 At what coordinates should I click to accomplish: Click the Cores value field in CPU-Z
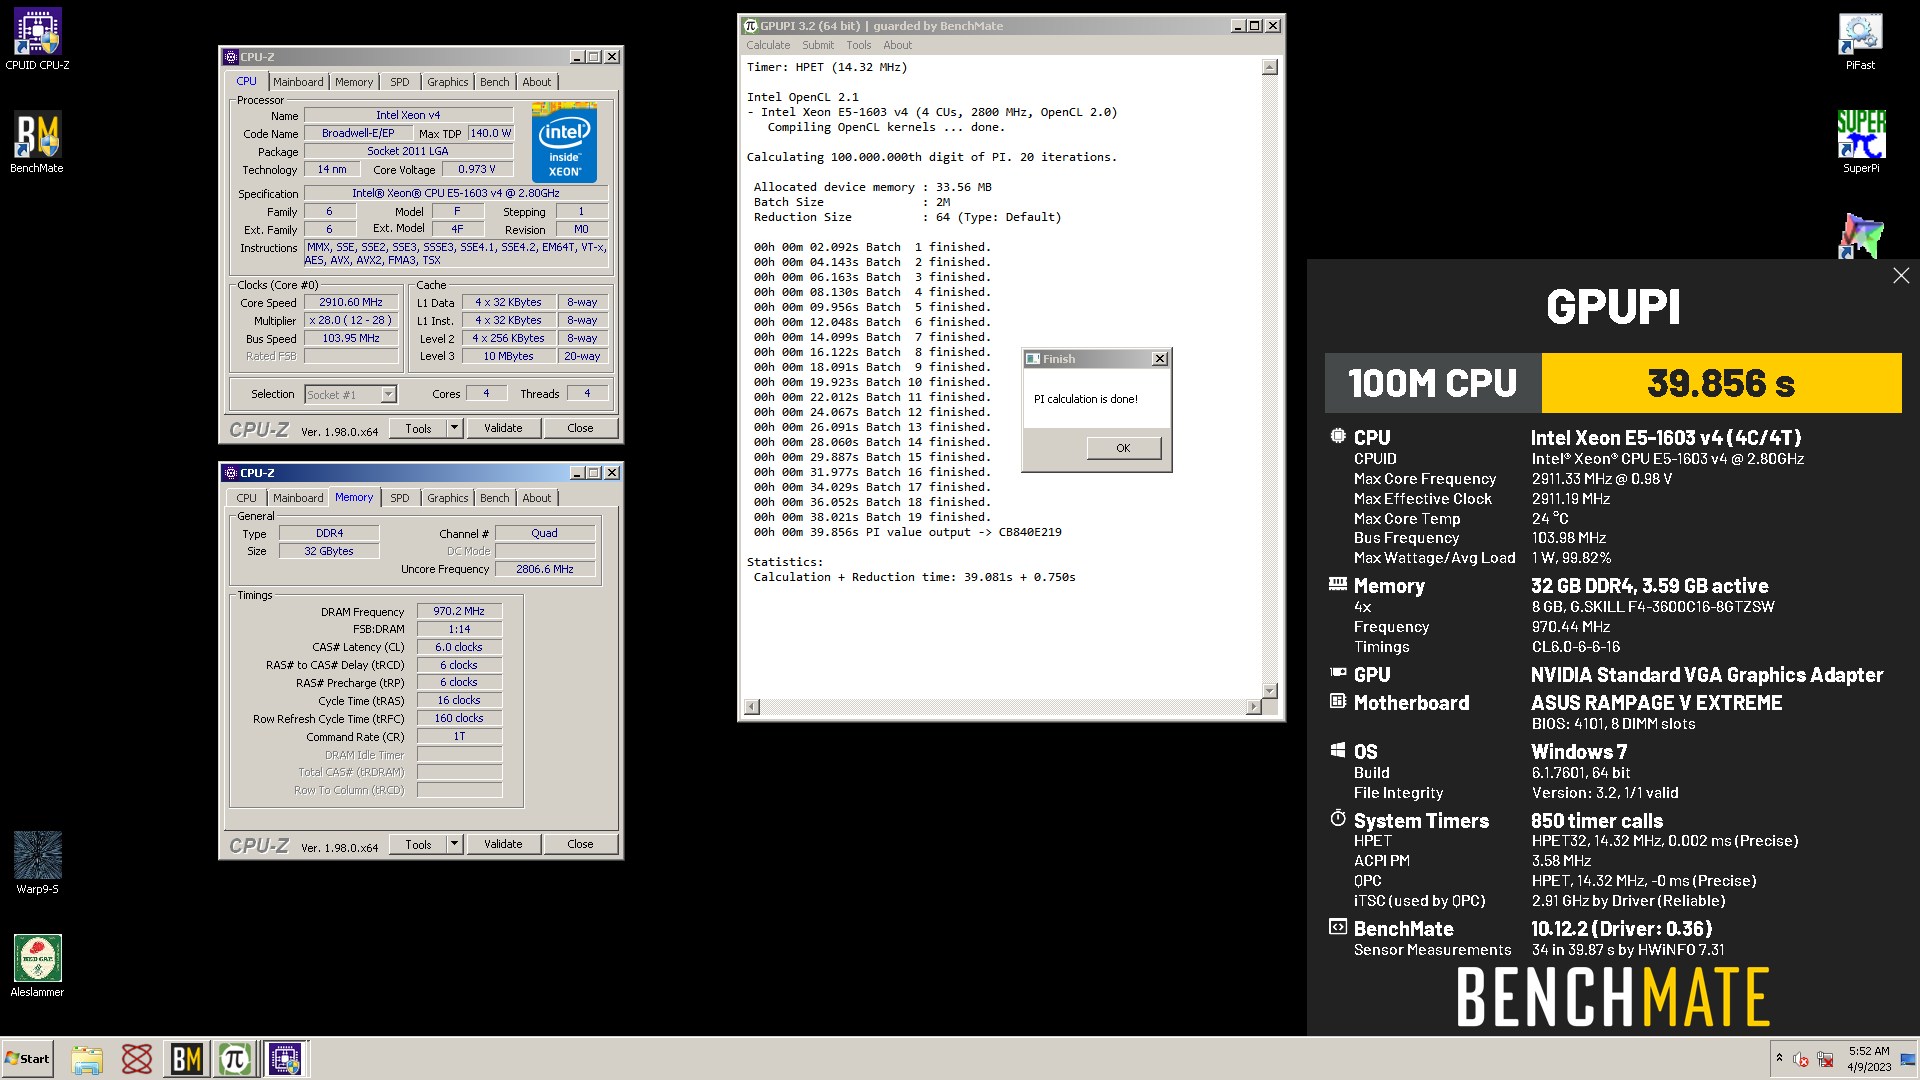(x=486, y=394)
